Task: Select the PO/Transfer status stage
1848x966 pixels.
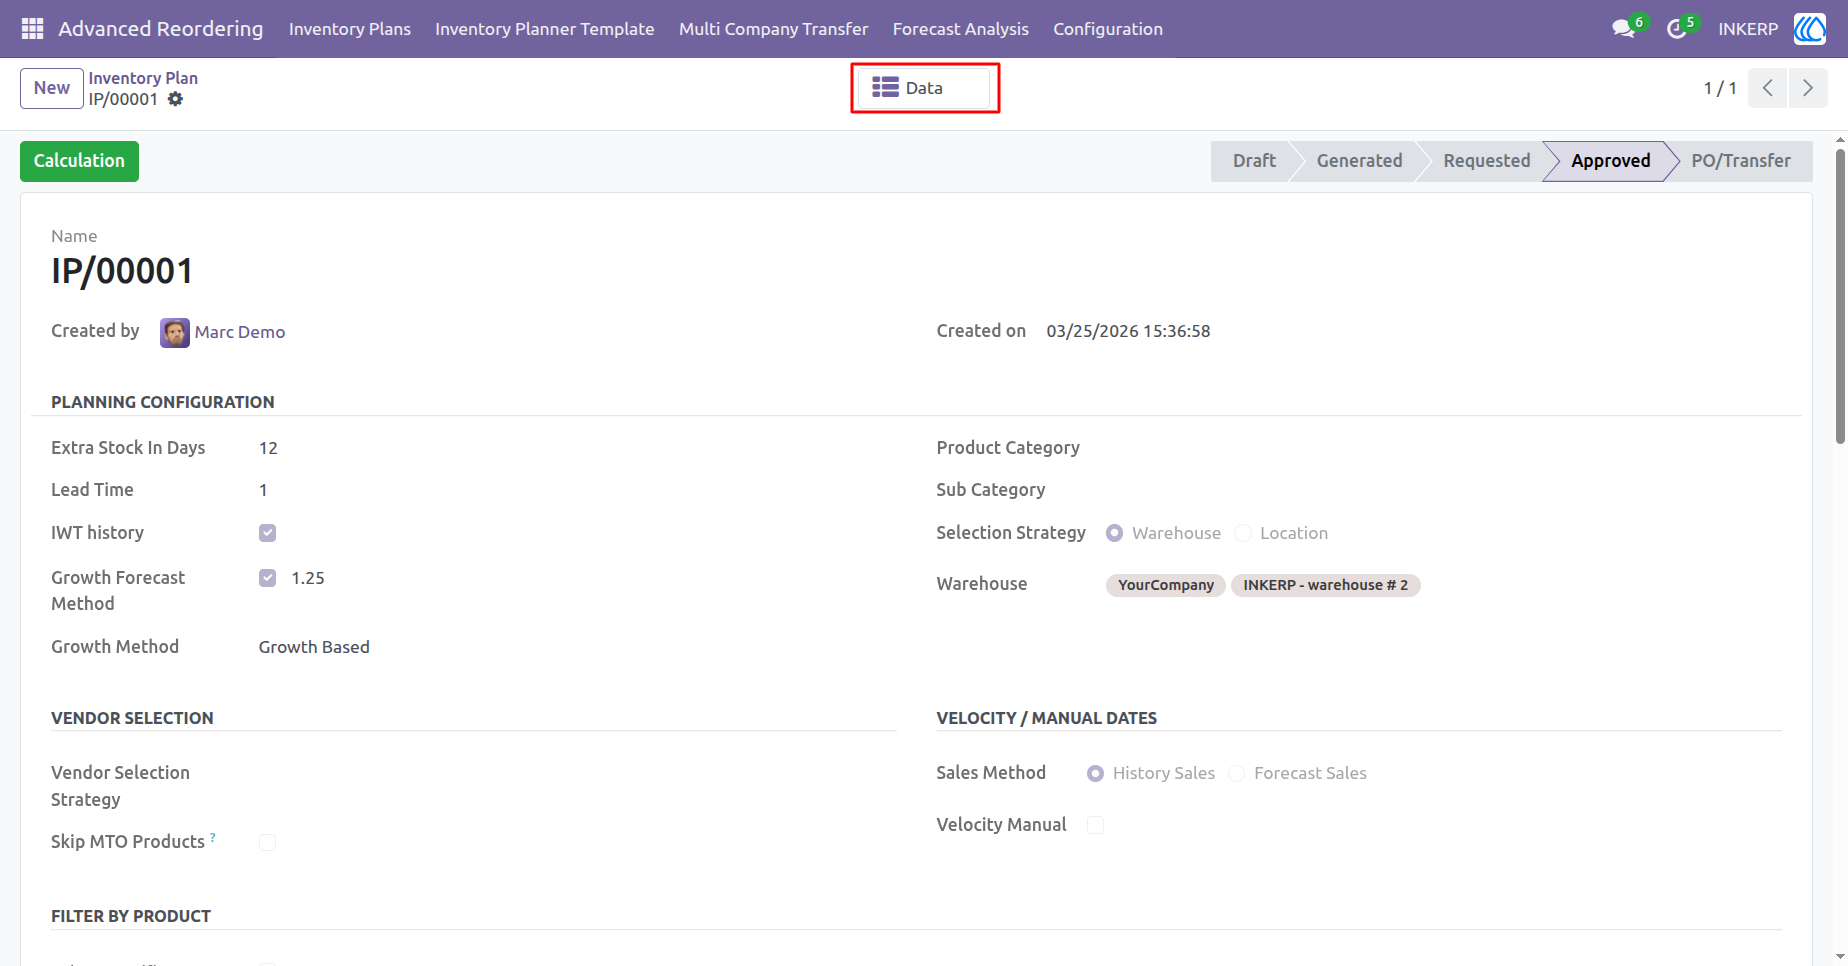Action: click(x=1741, y=161)
